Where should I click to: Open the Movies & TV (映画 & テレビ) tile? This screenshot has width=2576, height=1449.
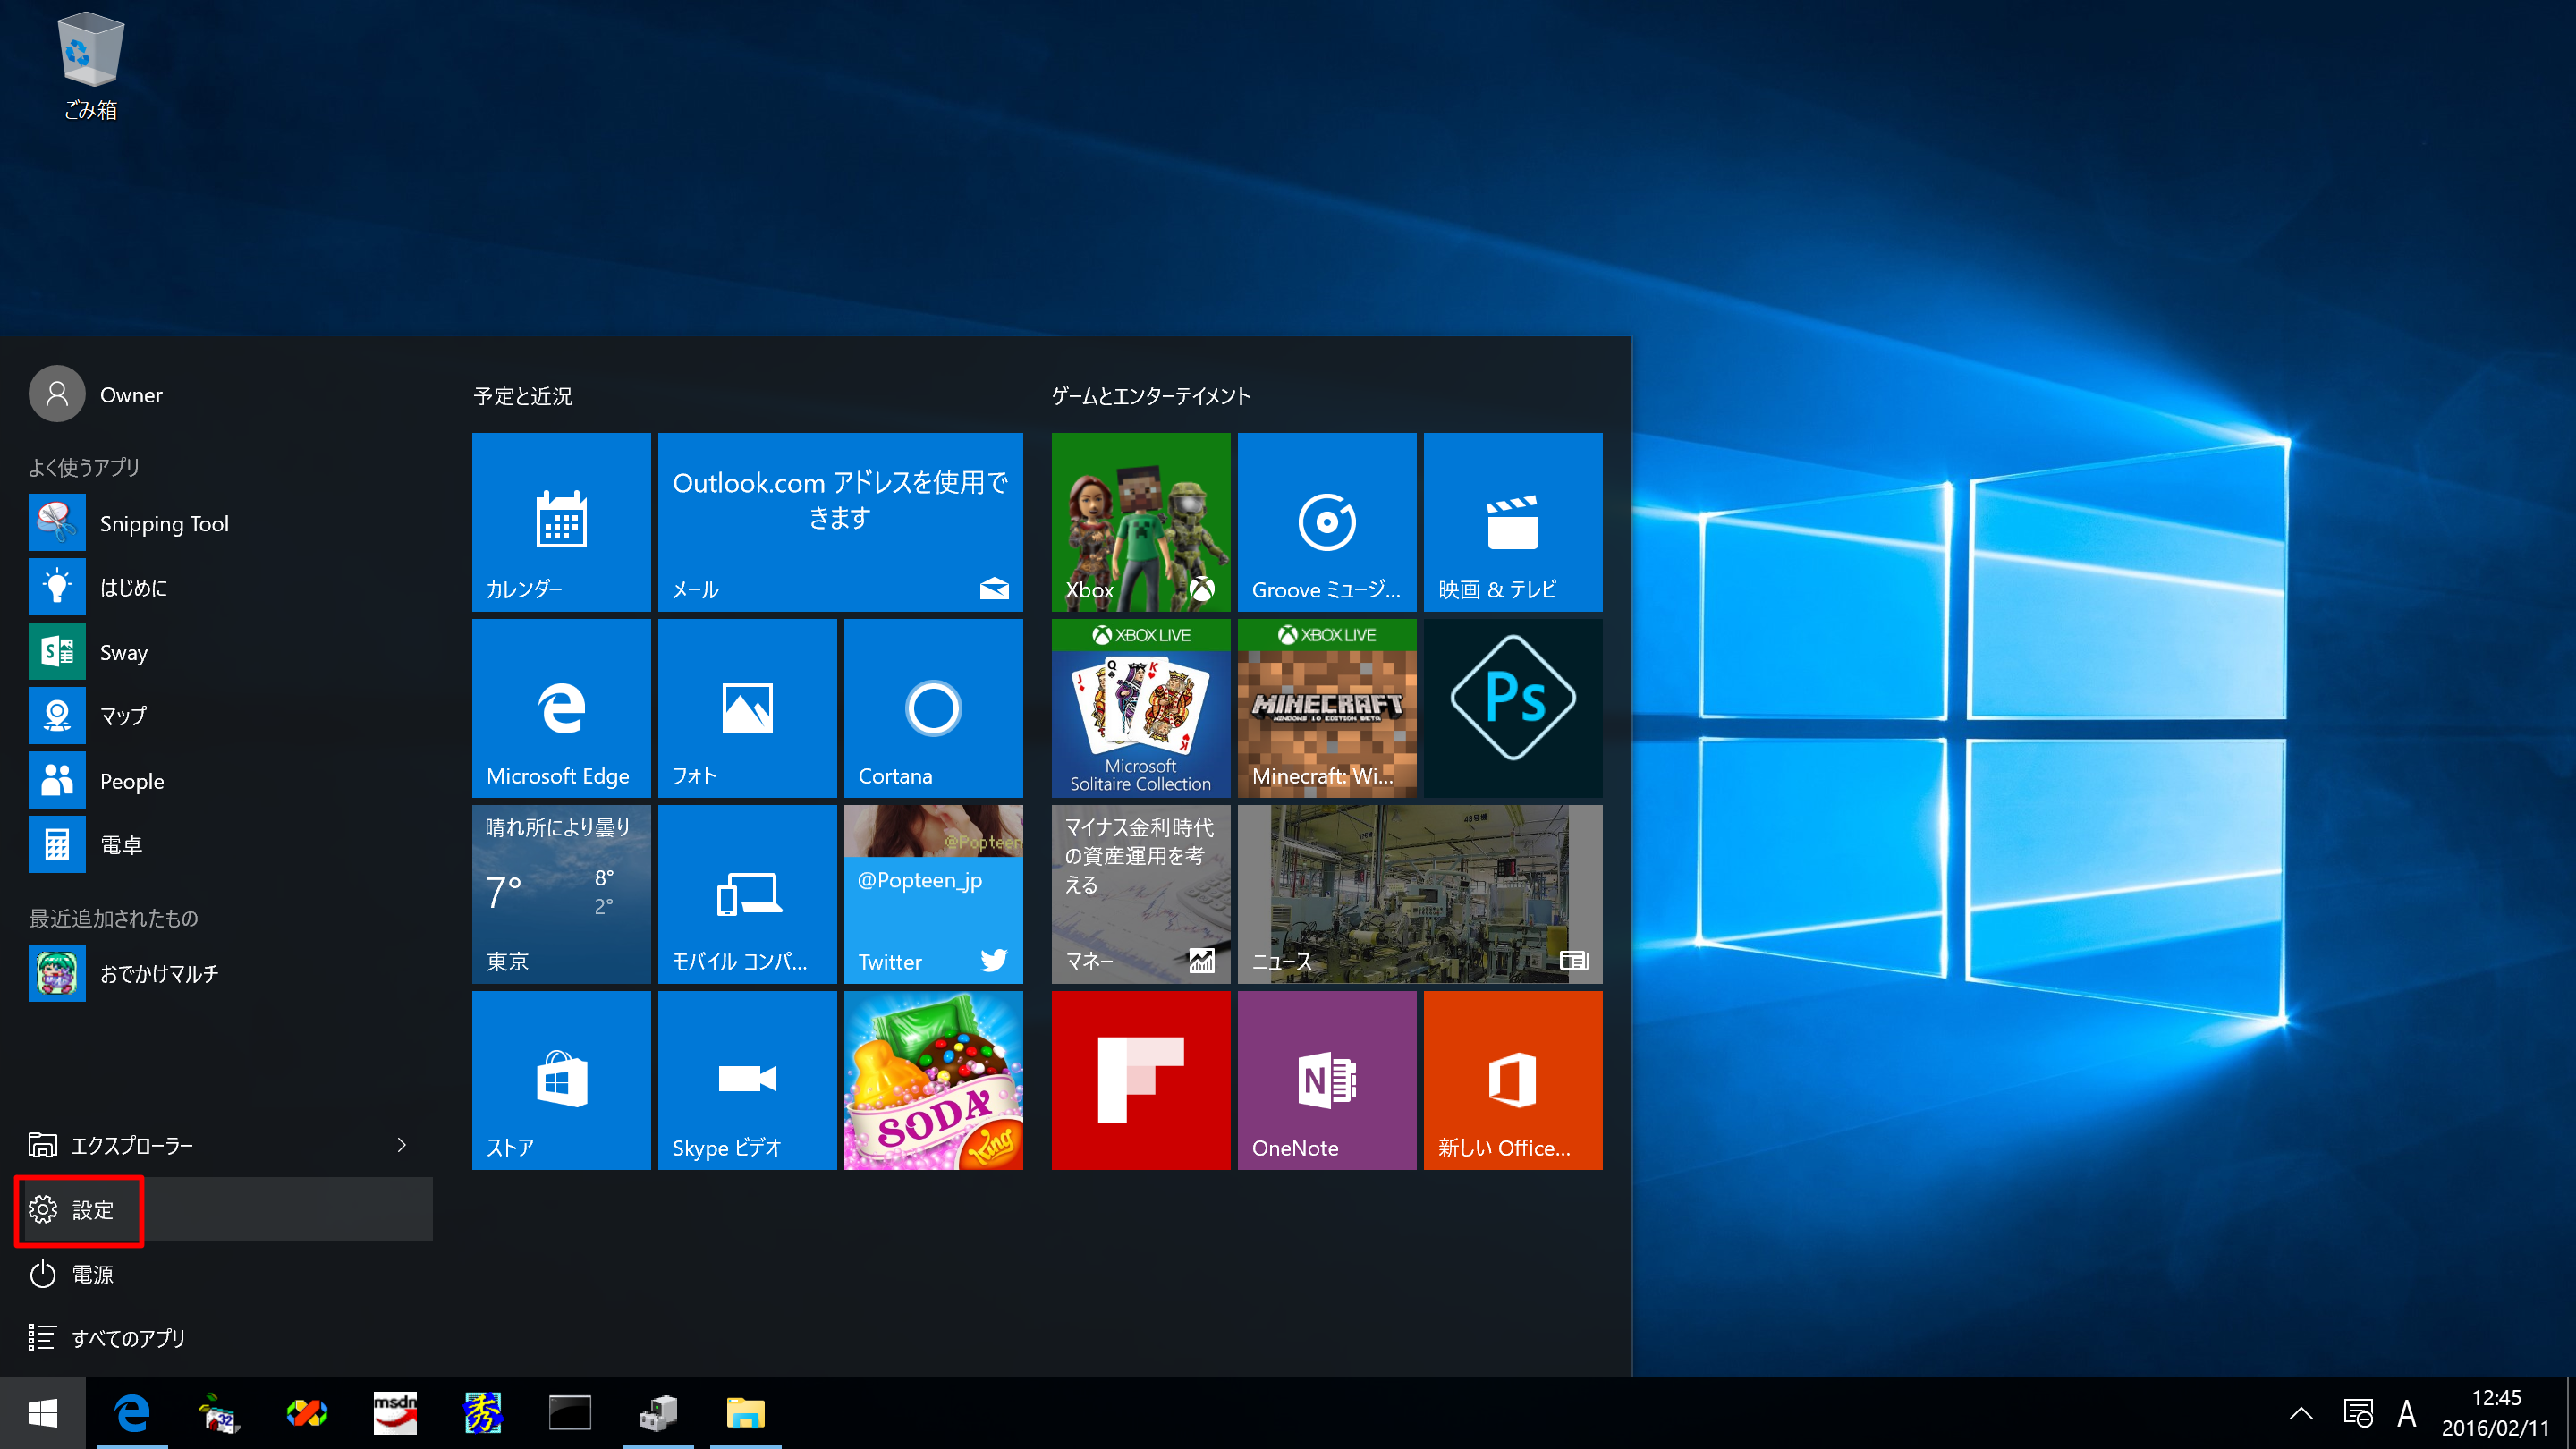[x=1512, y=521]
